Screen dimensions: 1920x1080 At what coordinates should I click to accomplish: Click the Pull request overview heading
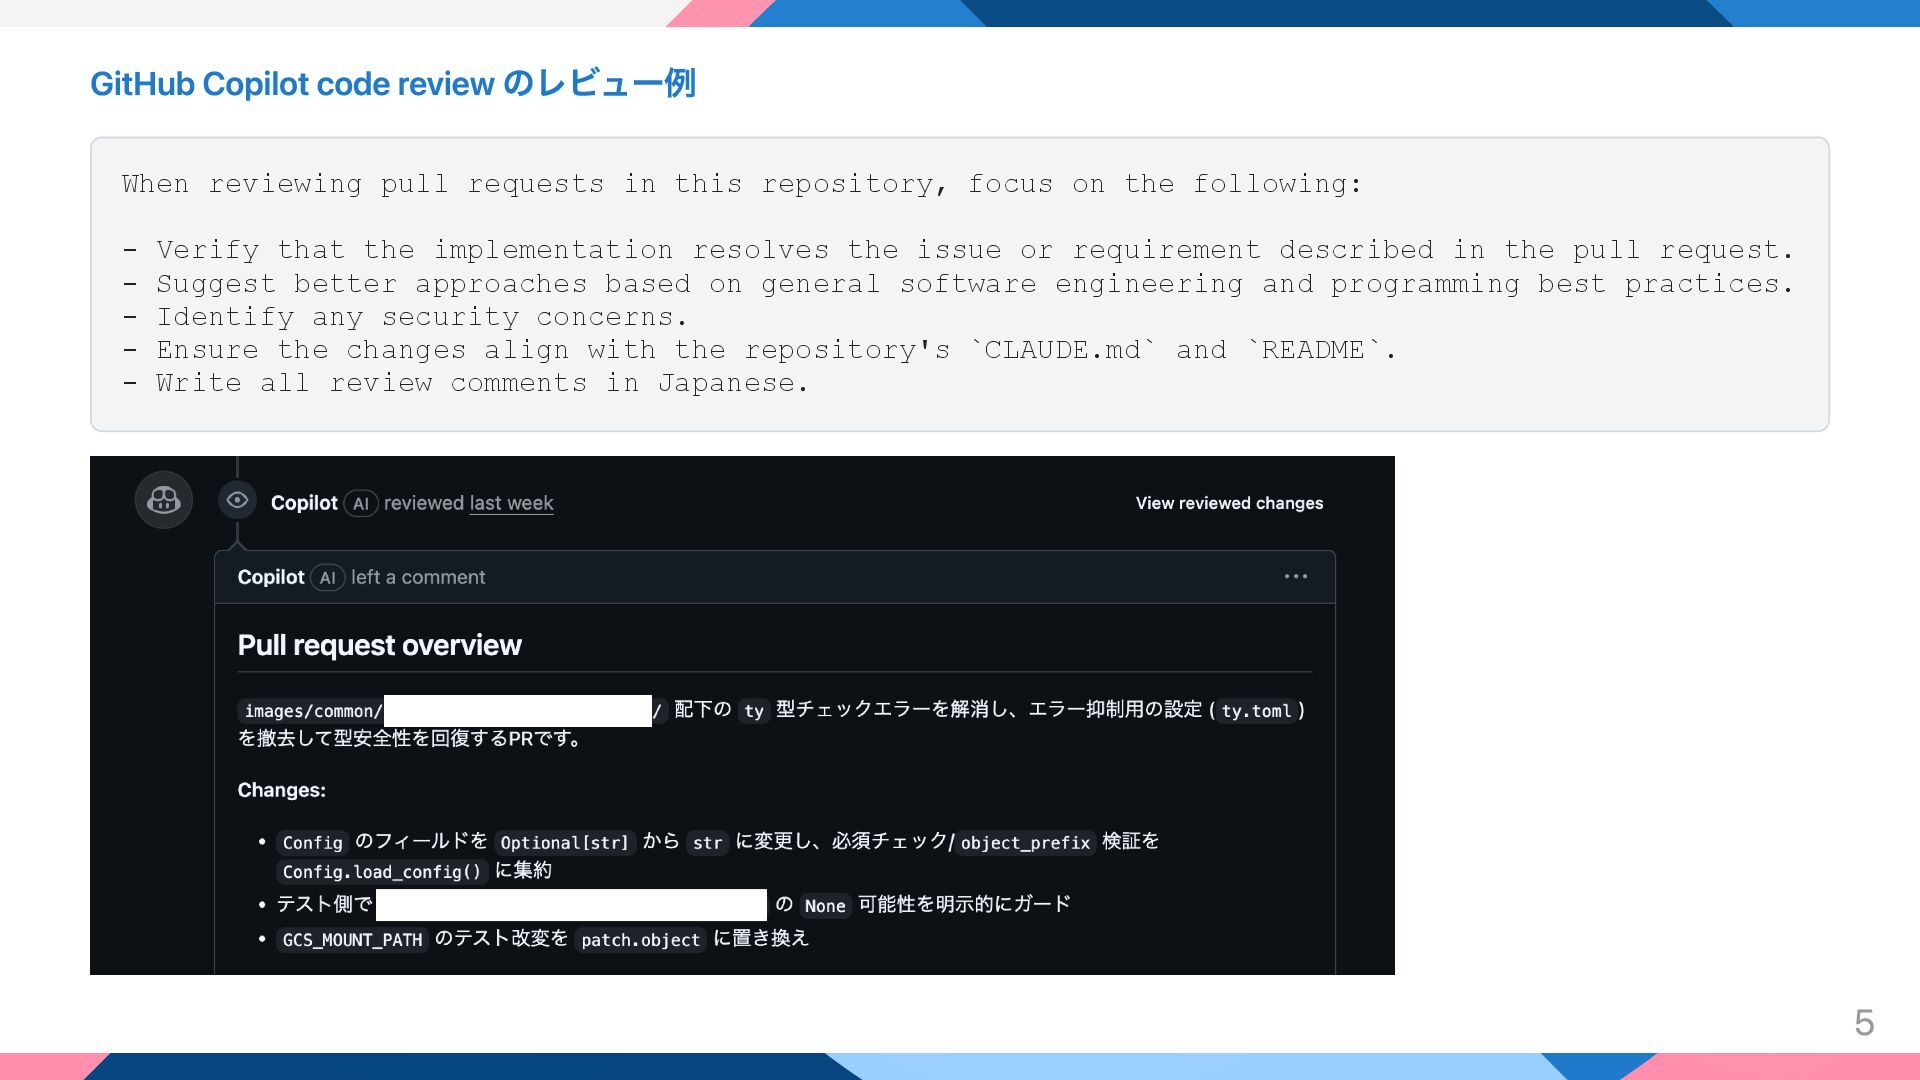(x=379, y=645)
